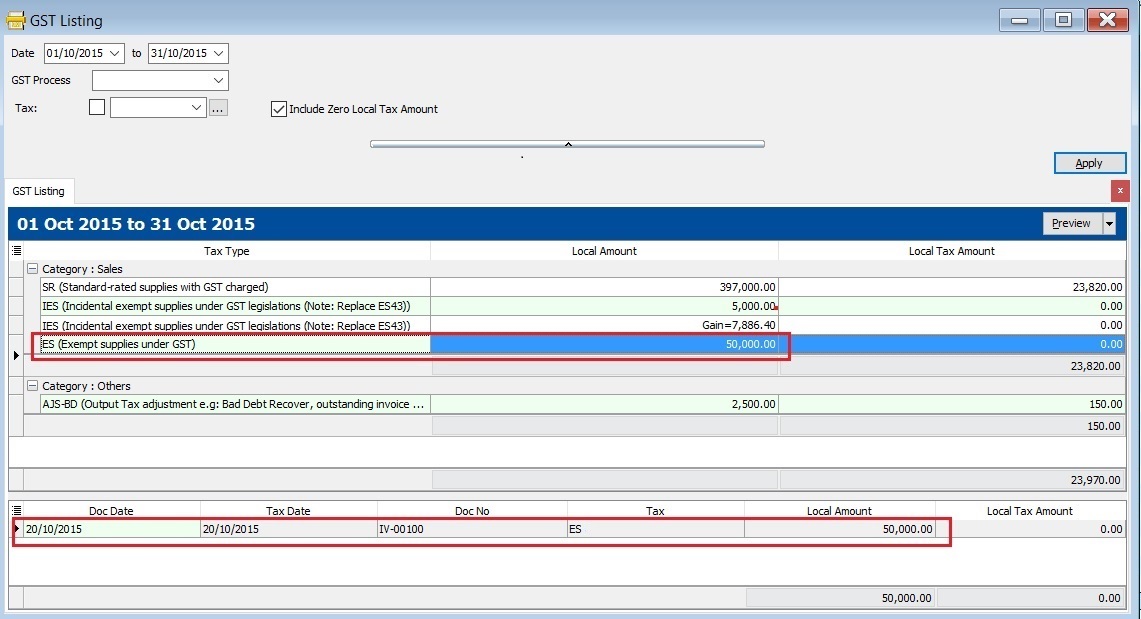Open the Preview button's dropdown arrow
The height and width of the screenshot is (619, 1141).
1107,223
